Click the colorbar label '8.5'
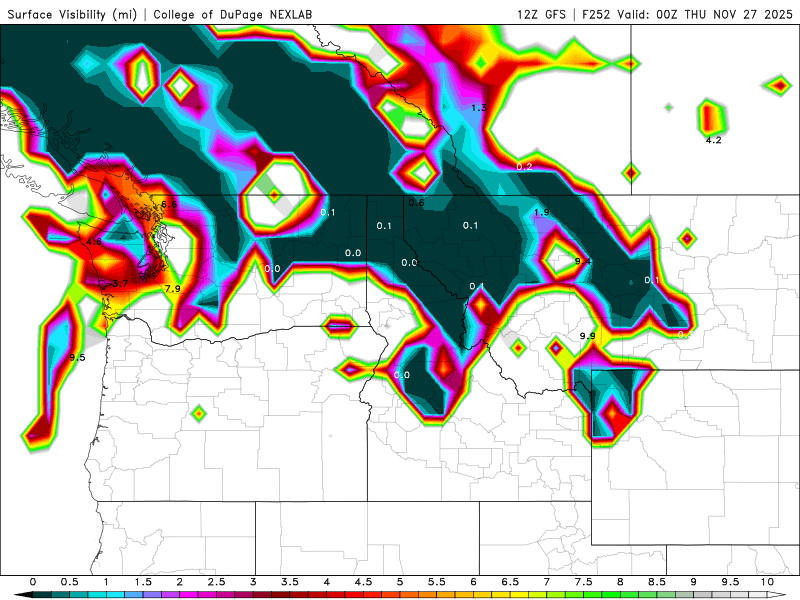 [x=657, y=582]
